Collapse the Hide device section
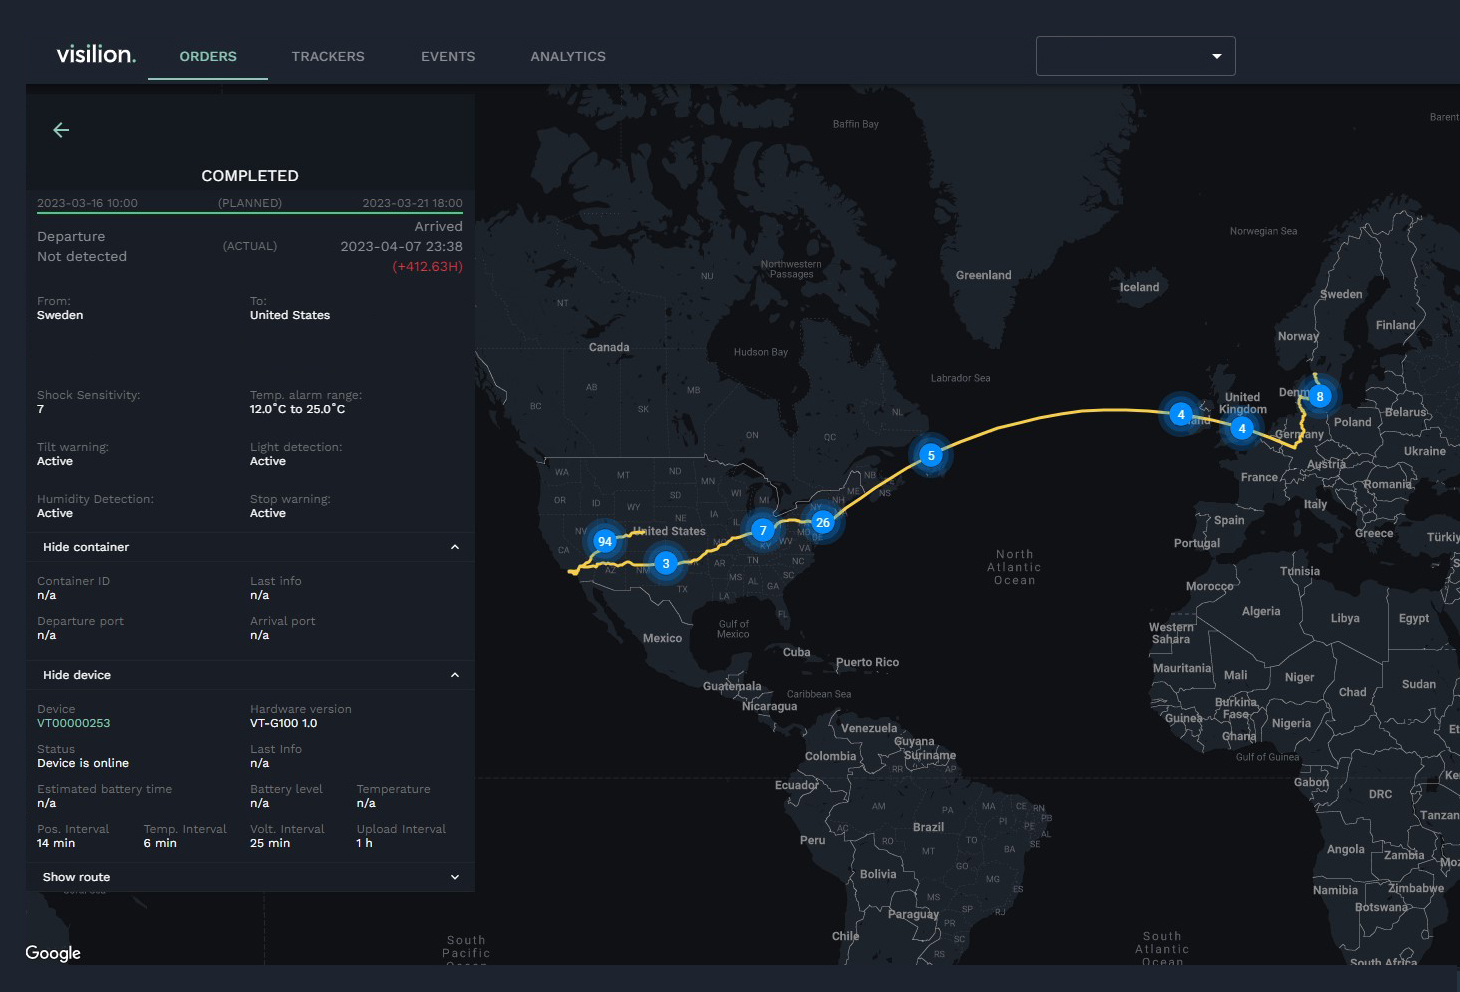 tap(250, 675)
